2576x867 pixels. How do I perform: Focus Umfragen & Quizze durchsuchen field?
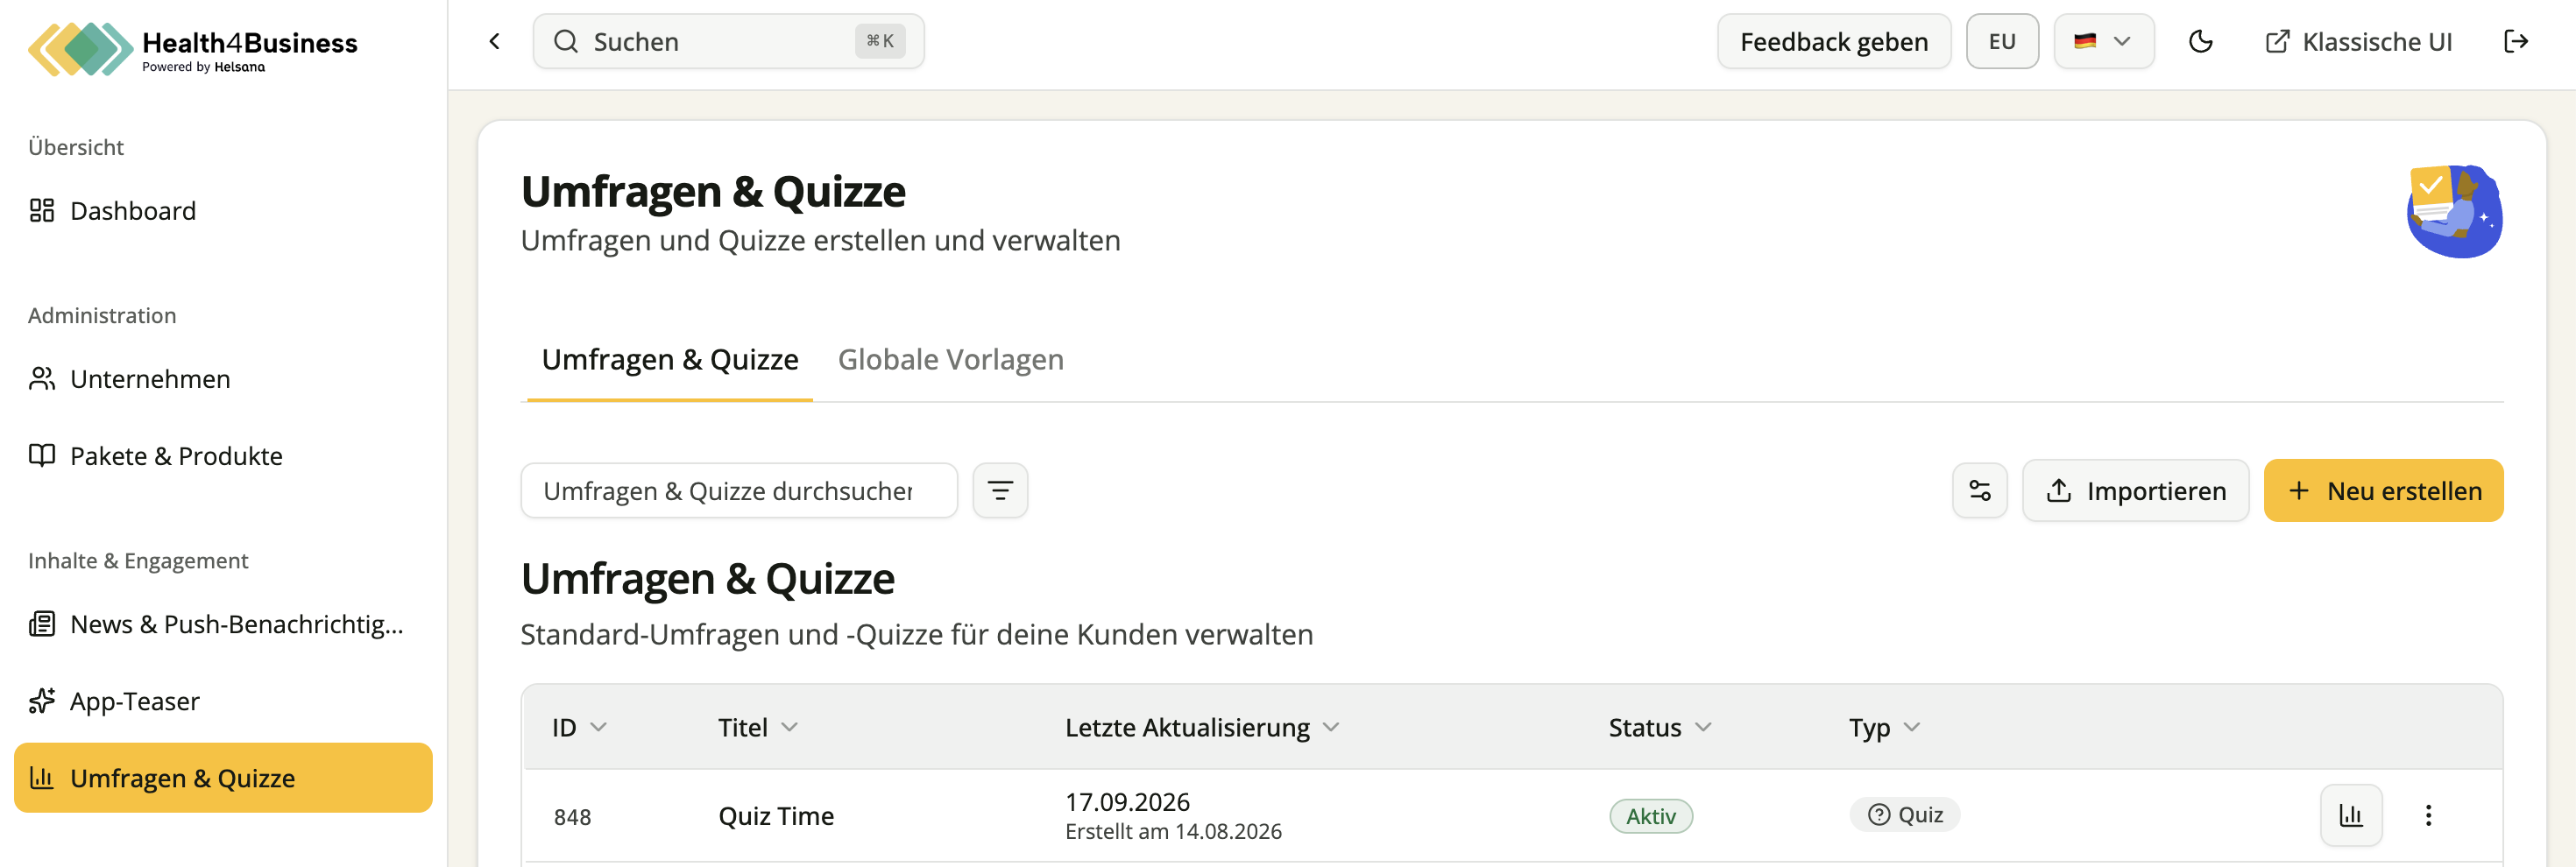[x=739, y=490]
